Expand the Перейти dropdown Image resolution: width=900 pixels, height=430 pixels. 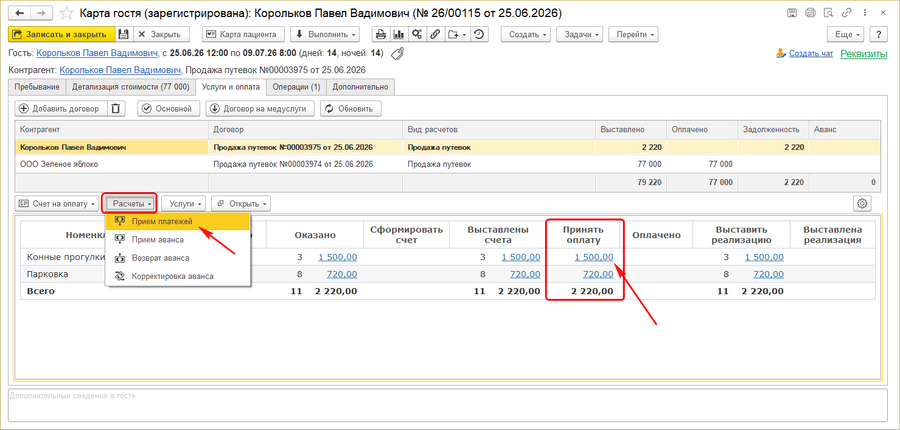[633, 34]
